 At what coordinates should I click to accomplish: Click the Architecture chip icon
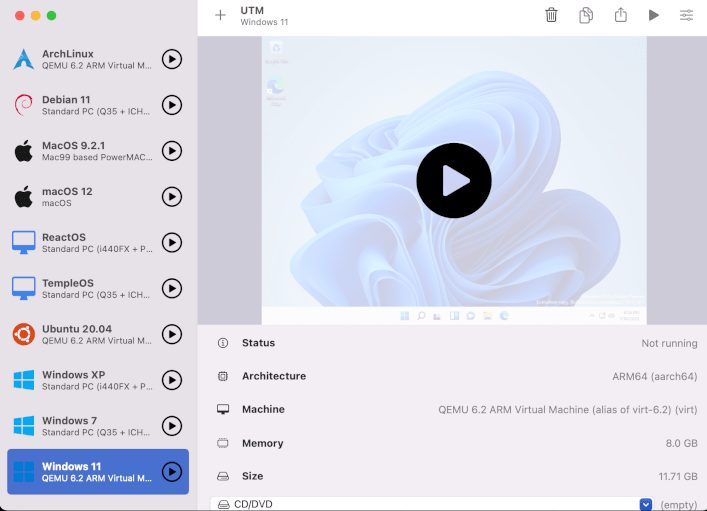pyautogui.click(x=223, y=376)
